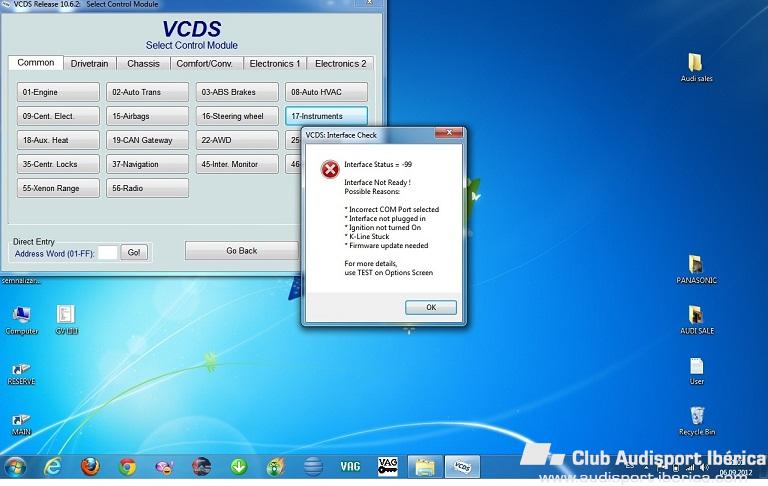Image resolution: width=768 pixels, height=486 pixels.
Task: Open the 55-Xenon Range module
Action: [58, 188]
